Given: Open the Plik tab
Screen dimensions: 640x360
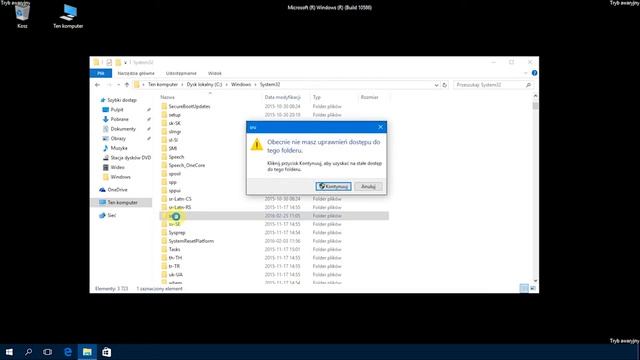Looking at the screenshot, I should coord(101,73).
